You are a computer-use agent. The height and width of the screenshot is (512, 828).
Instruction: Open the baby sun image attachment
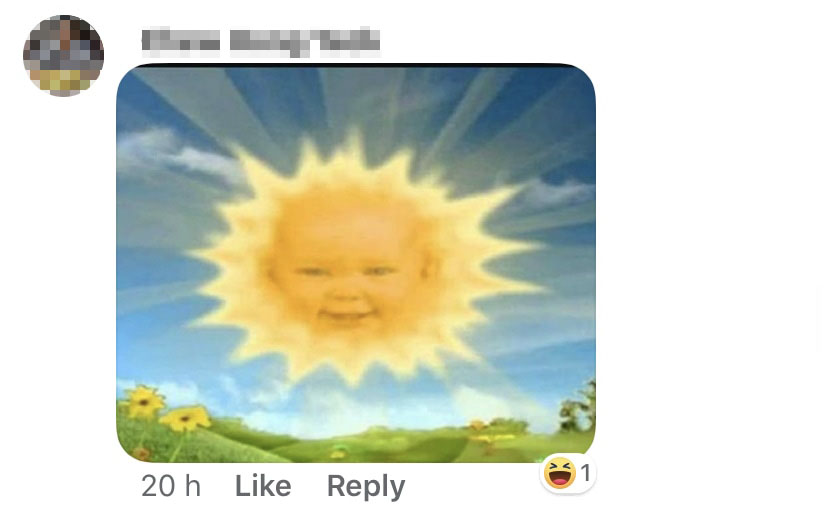(x=356, y=263)
